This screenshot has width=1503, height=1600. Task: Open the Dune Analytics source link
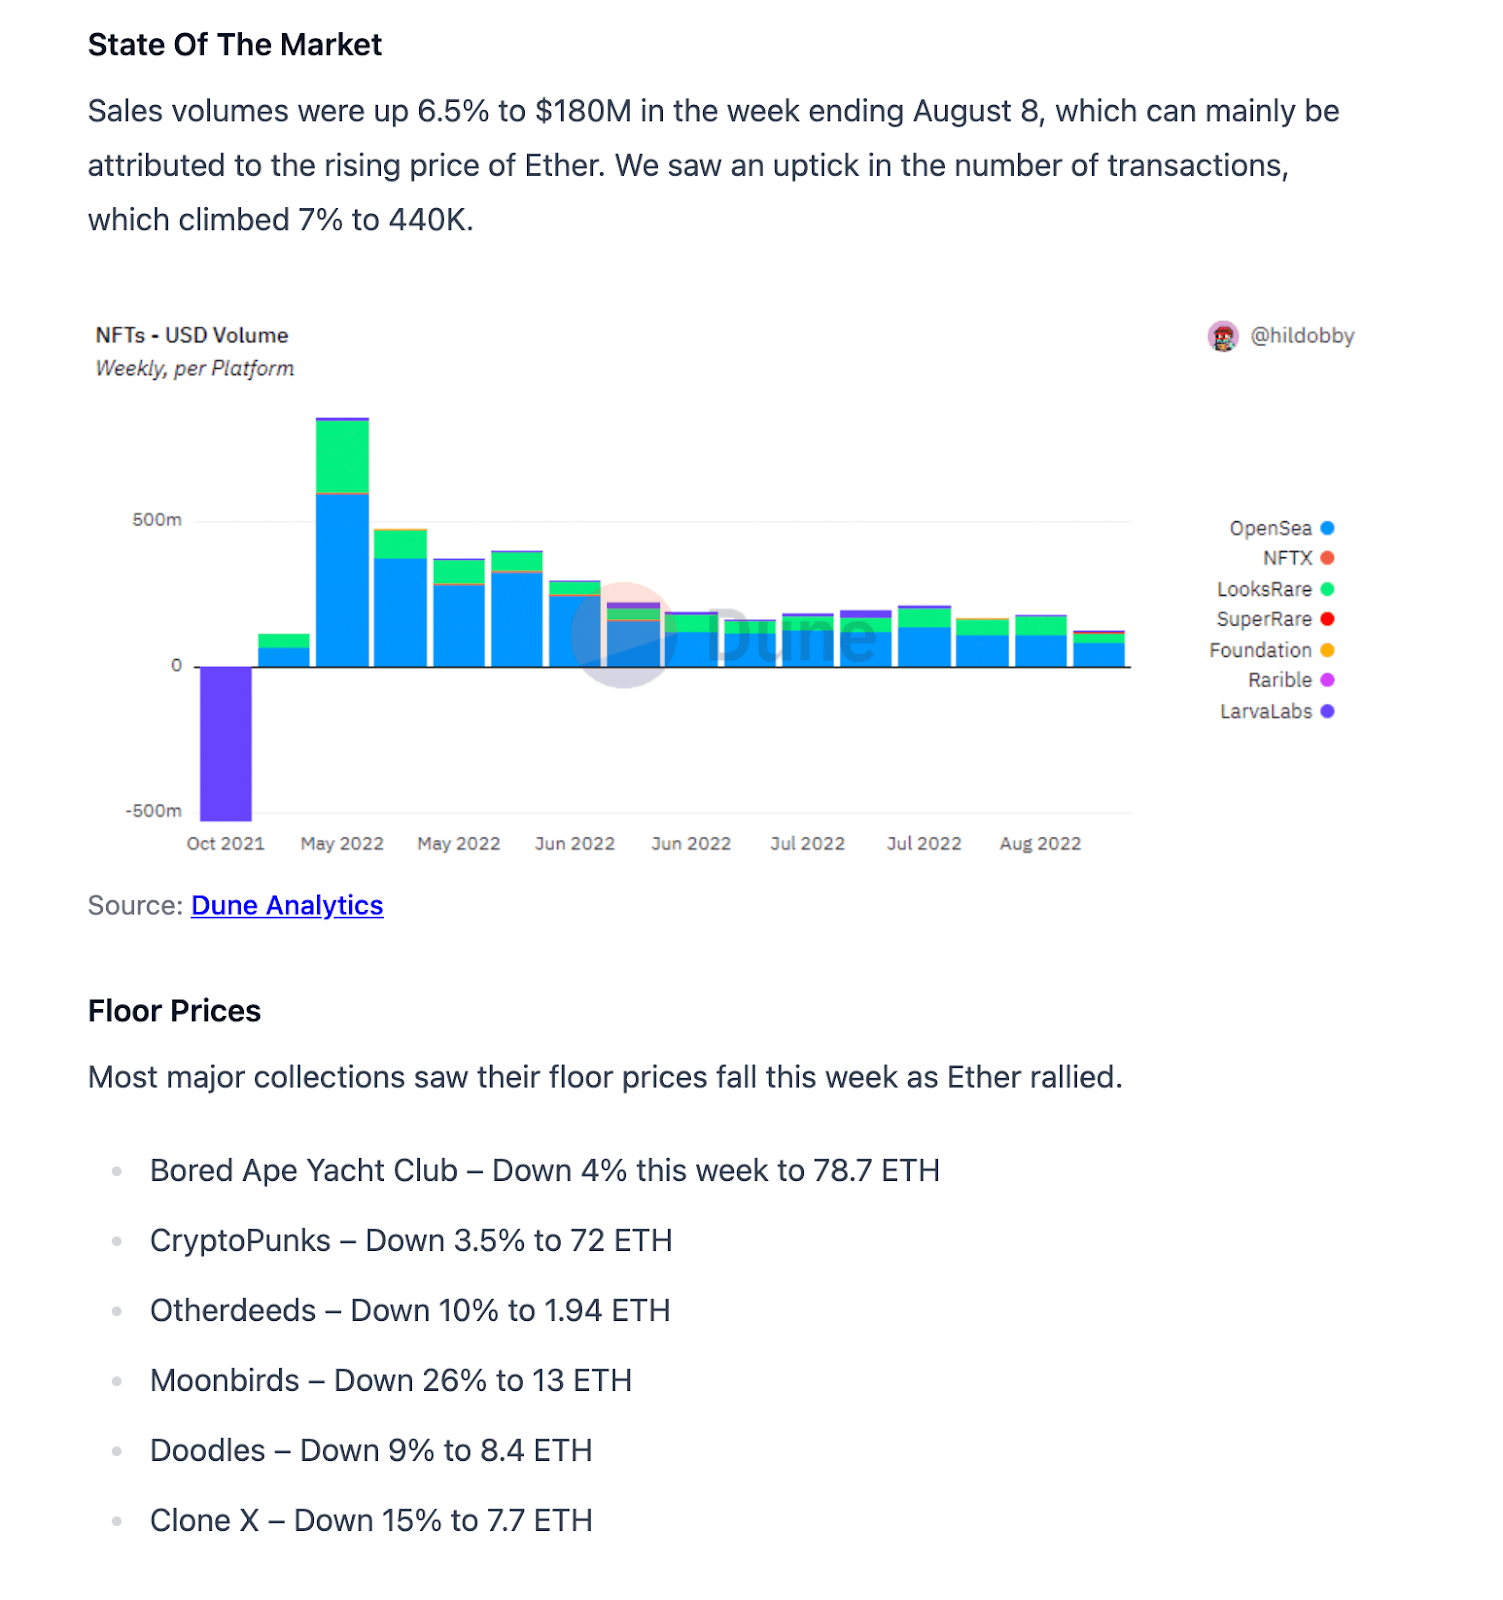click(287, 905)
